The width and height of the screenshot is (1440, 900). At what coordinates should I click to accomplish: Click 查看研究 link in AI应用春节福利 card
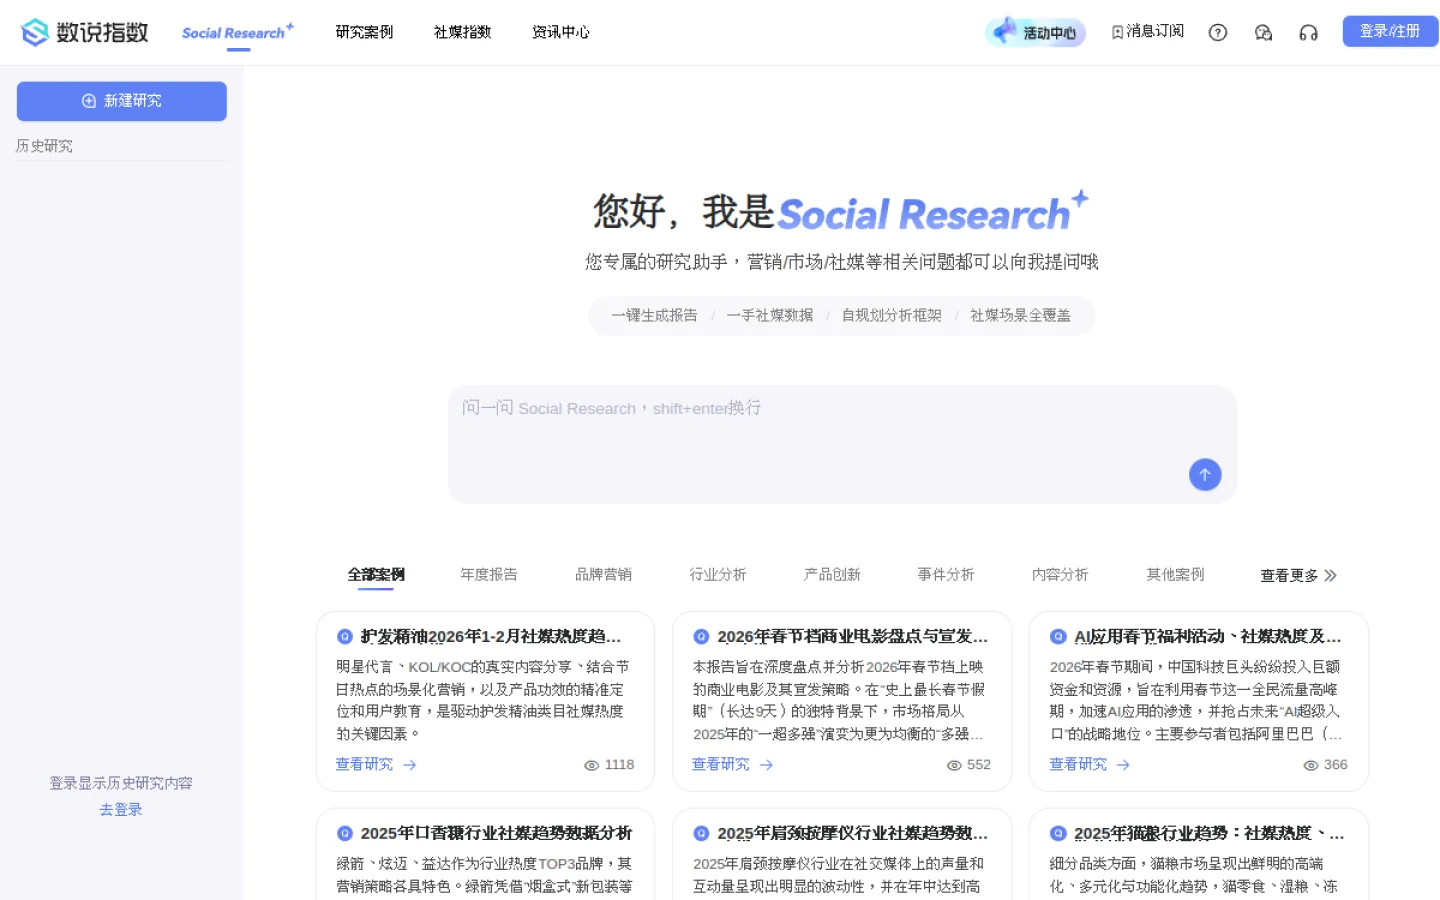coord(1078,764)
